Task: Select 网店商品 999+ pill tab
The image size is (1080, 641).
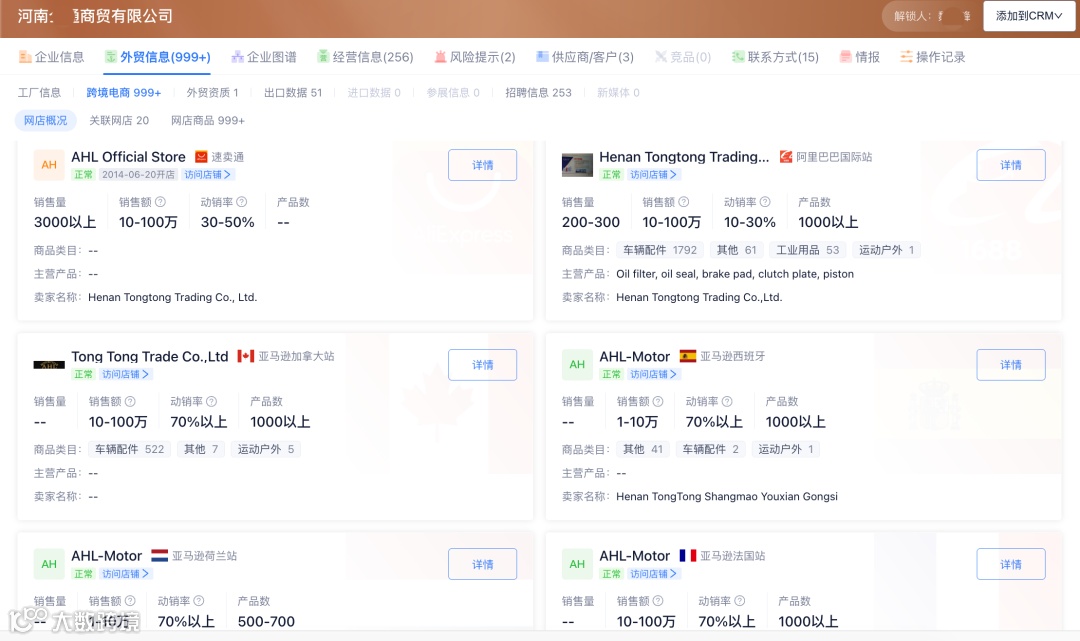Action: (x=208, y=120)
